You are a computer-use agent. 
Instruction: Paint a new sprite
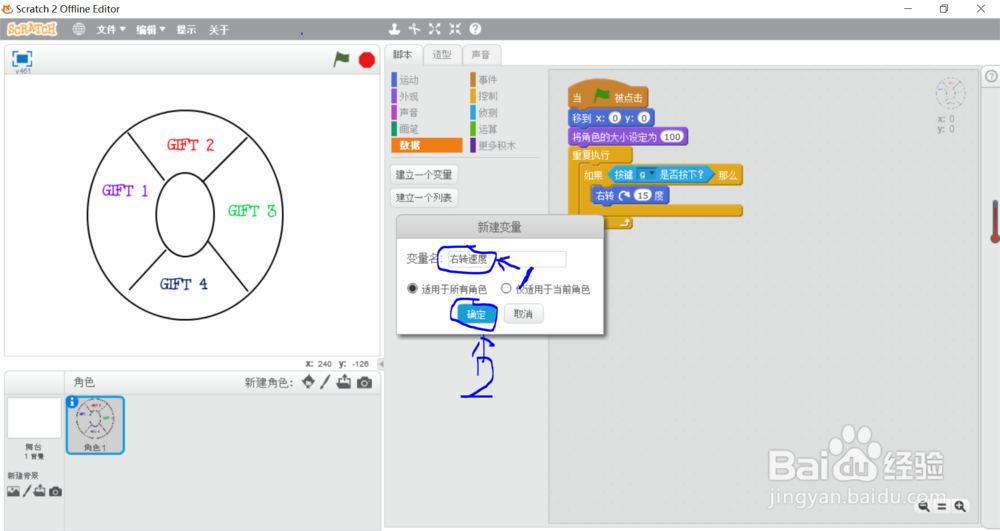(325, 382)
